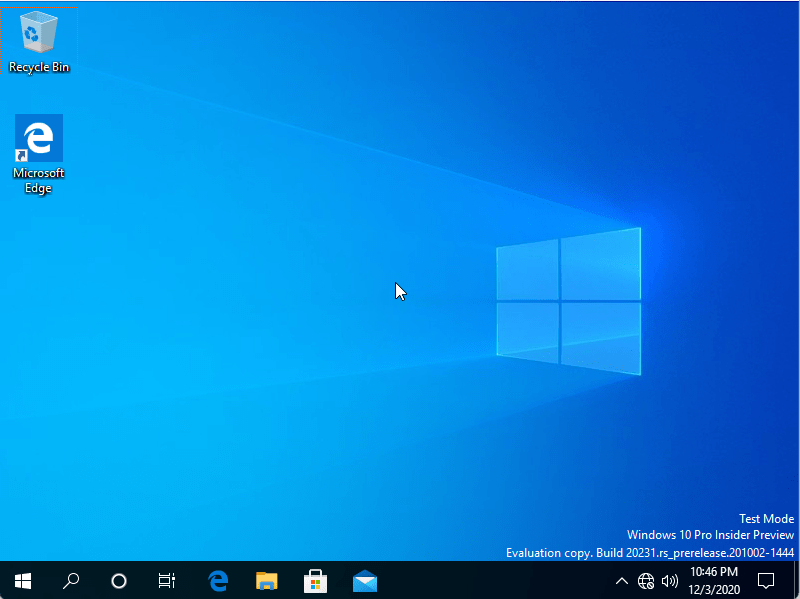Open Task View
The image size is (800, 599).
click(x=167, y=580)
